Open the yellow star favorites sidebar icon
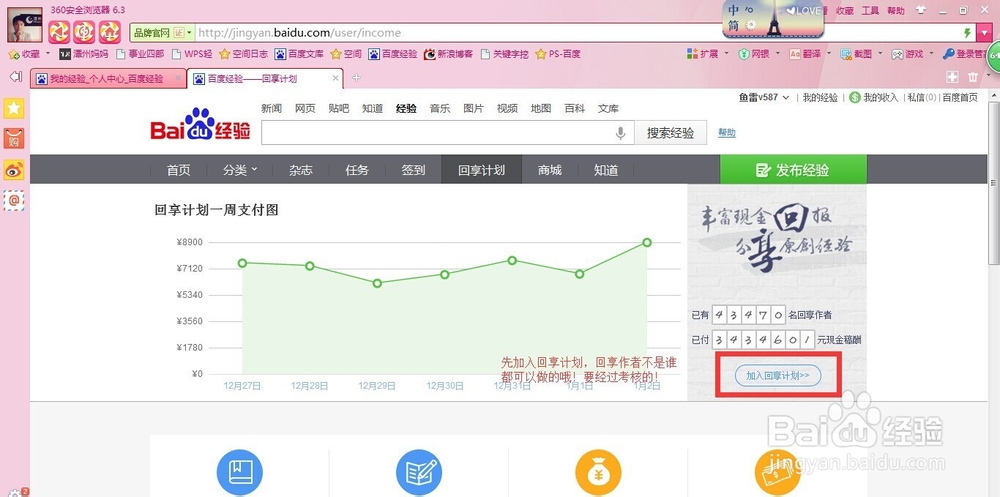This screenshot has width=1000, height=497. [x=14, y=108]
